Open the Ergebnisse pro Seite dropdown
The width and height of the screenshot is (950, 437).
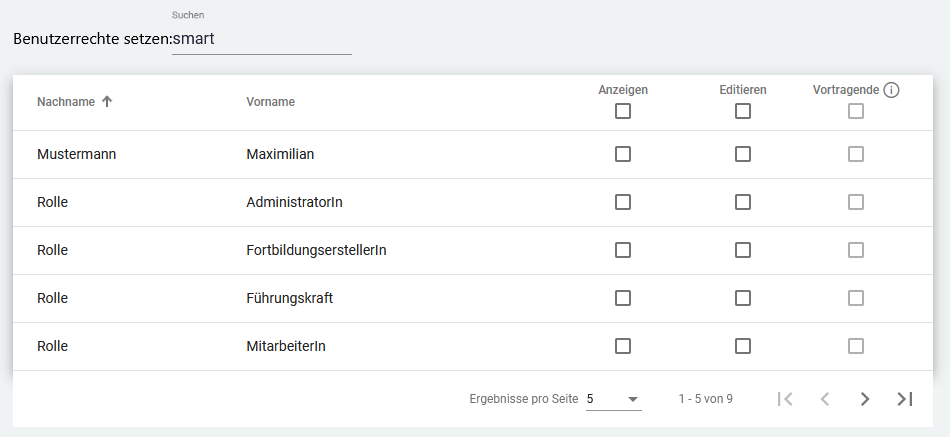point(613,399)
